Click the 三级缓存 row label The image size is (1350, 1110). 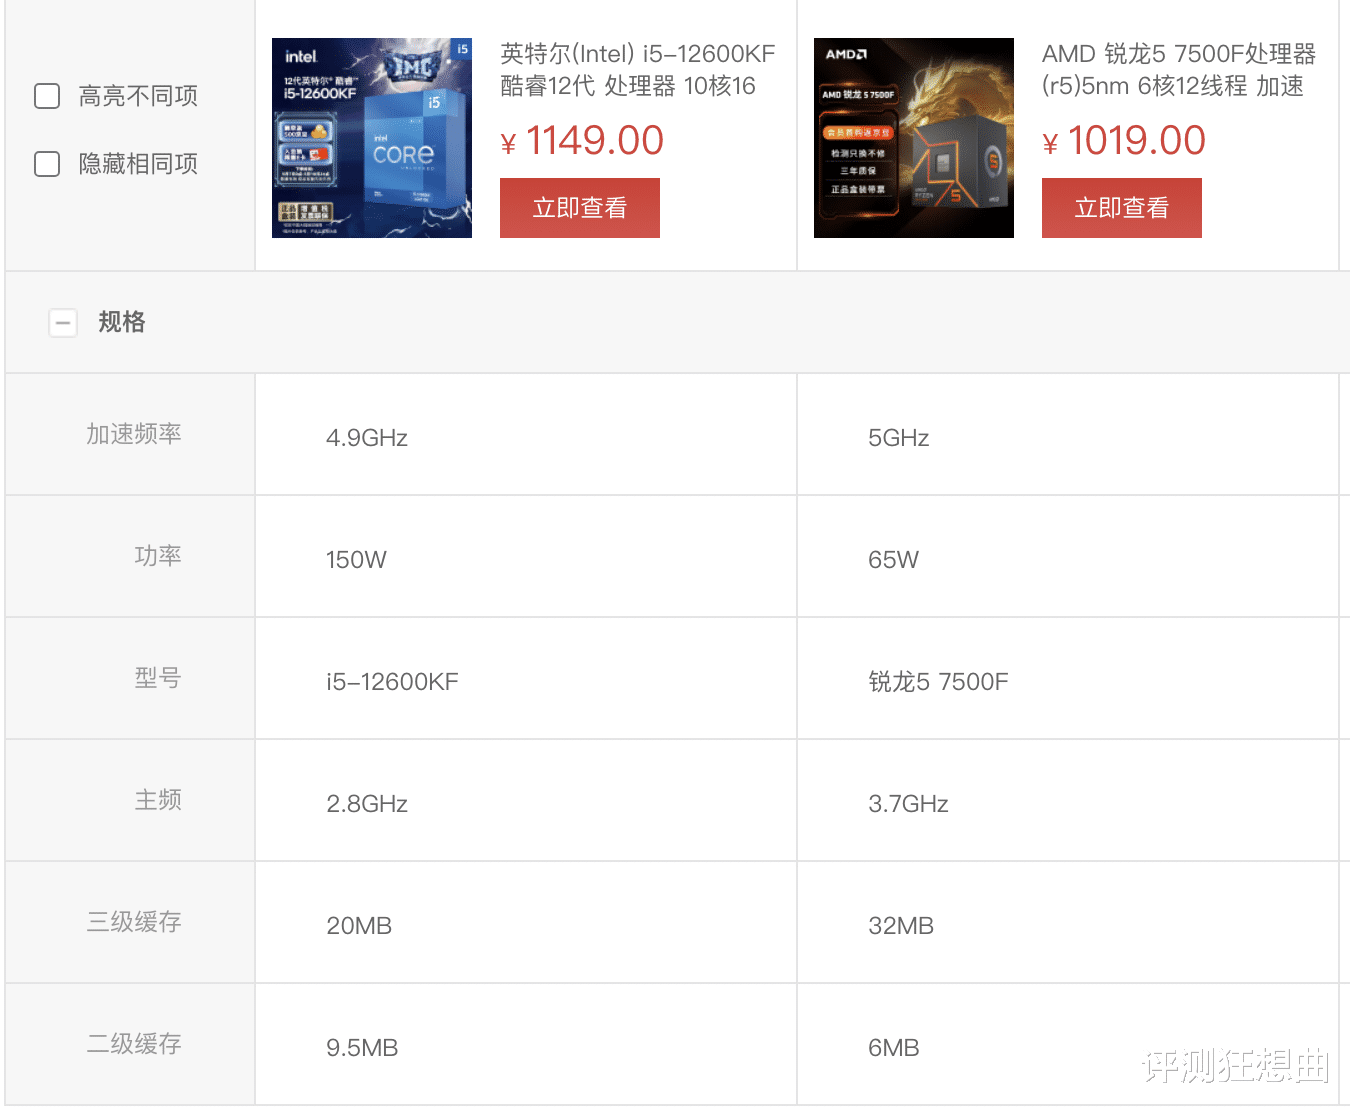click(x=134, y=922)
